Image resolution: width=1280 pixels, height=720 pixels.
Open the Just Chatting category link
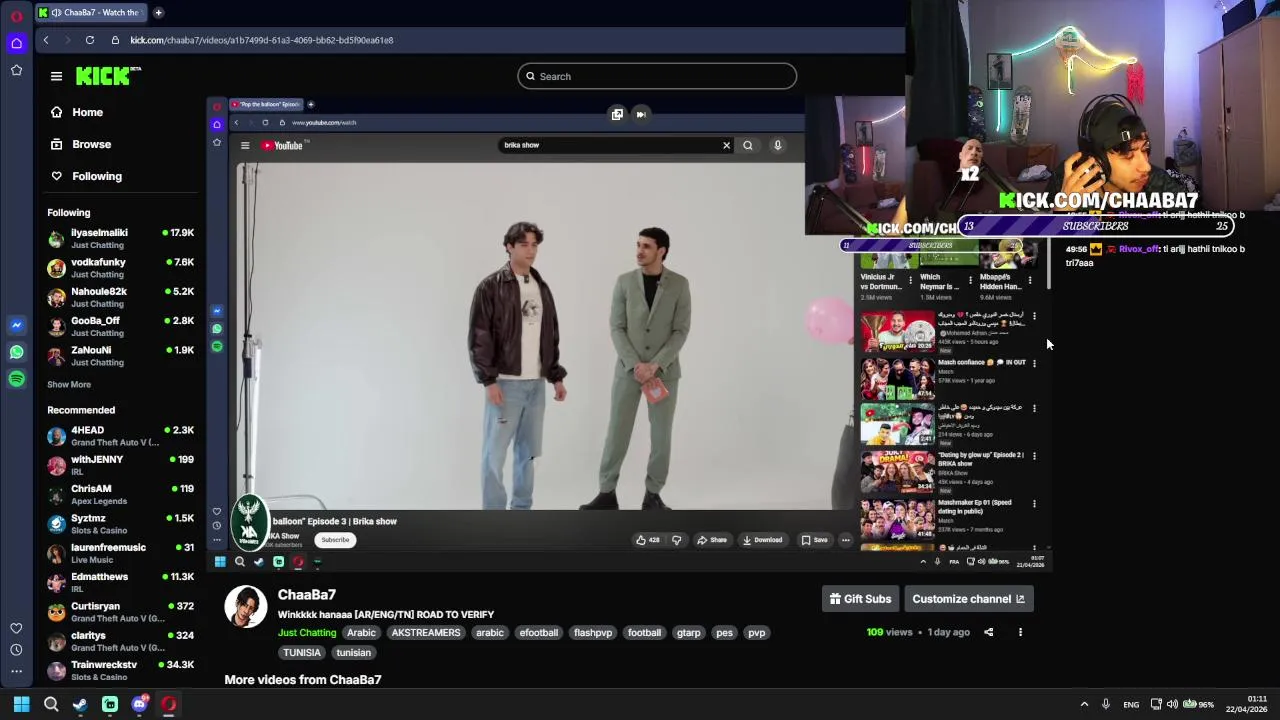pos(307,633)
